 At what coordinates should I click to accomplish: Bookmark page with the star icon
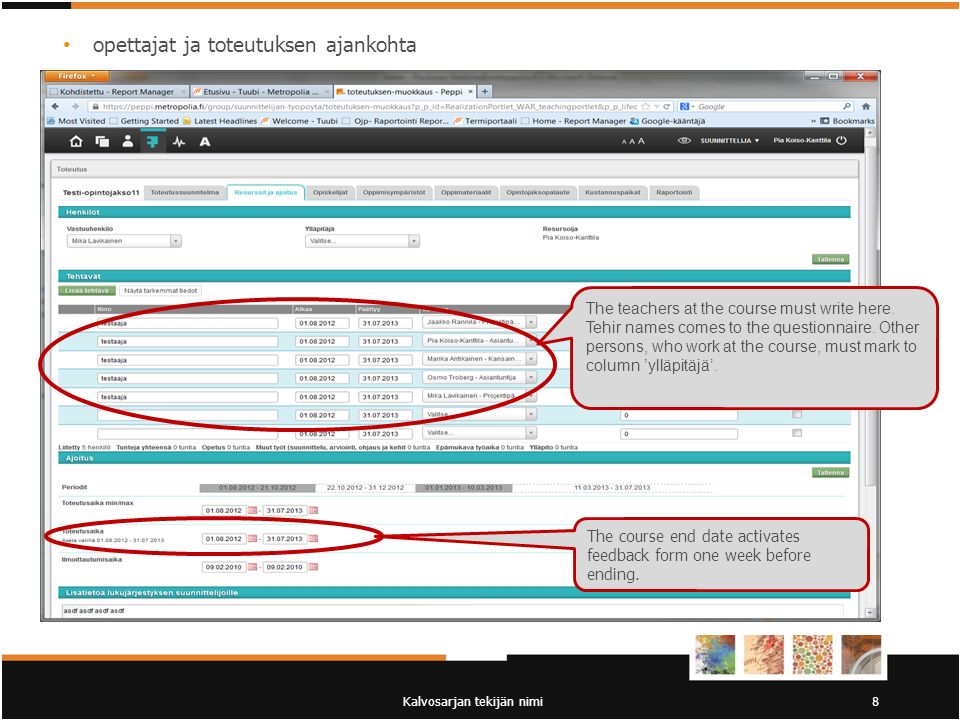pyautogui.click(x=645, y=107)
